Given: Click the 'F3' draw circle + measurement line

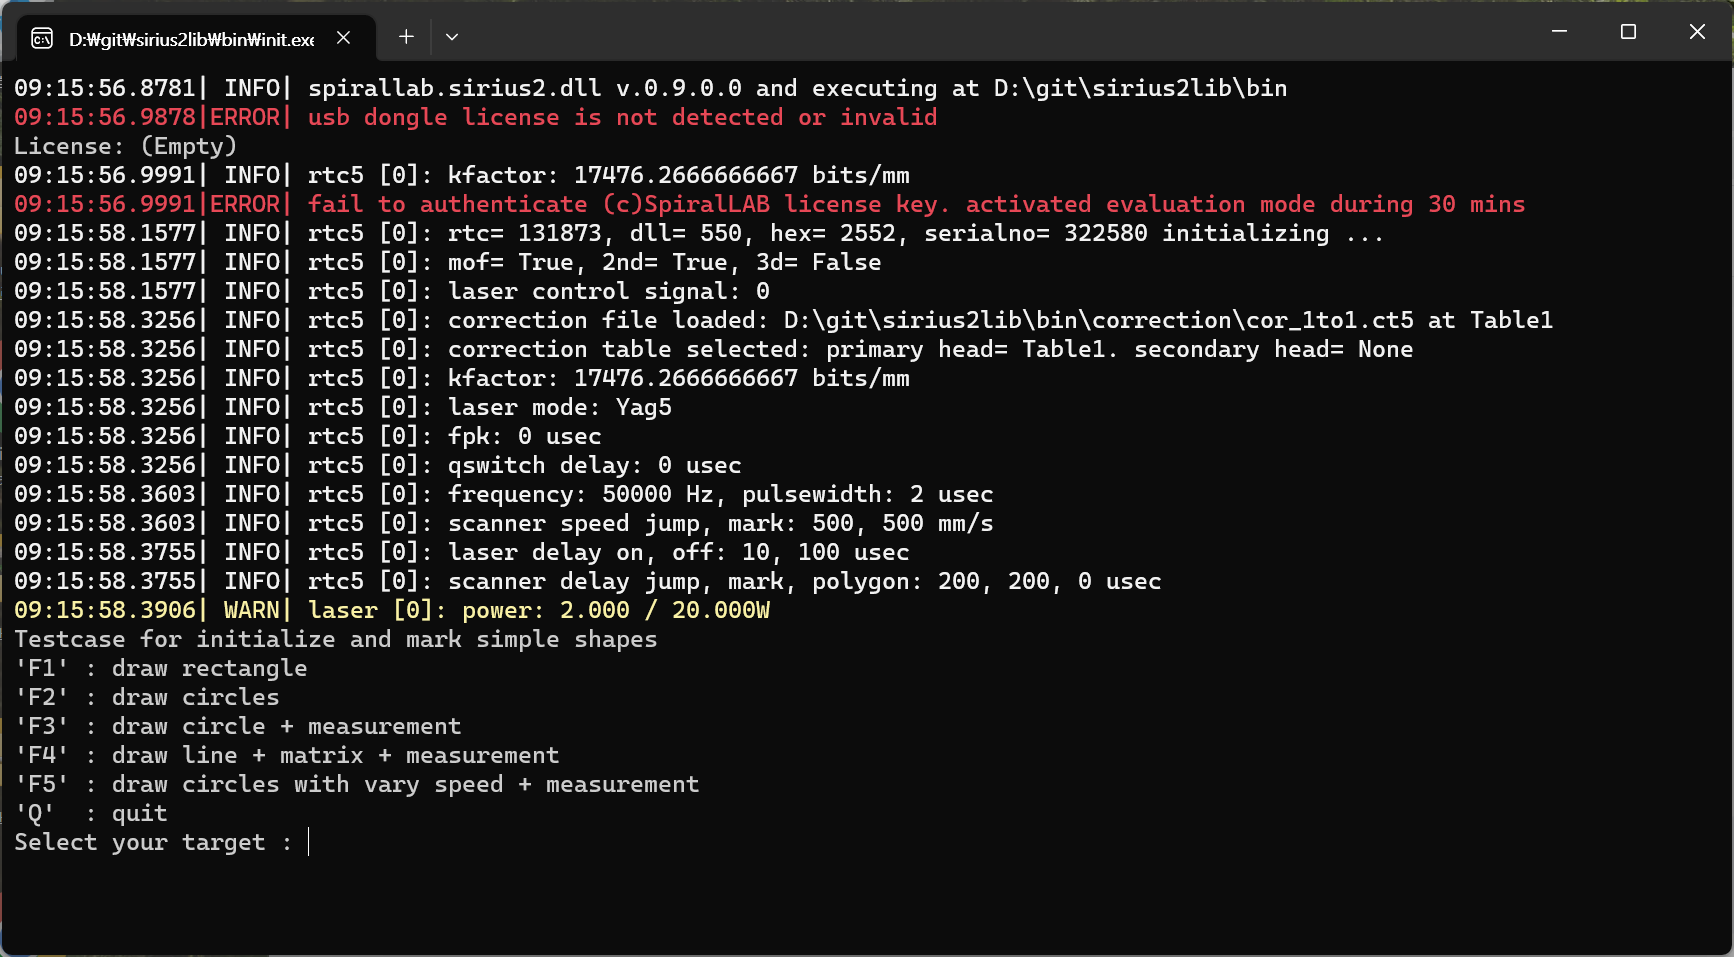Looking at the screenshot, I should tap(238, 726).
